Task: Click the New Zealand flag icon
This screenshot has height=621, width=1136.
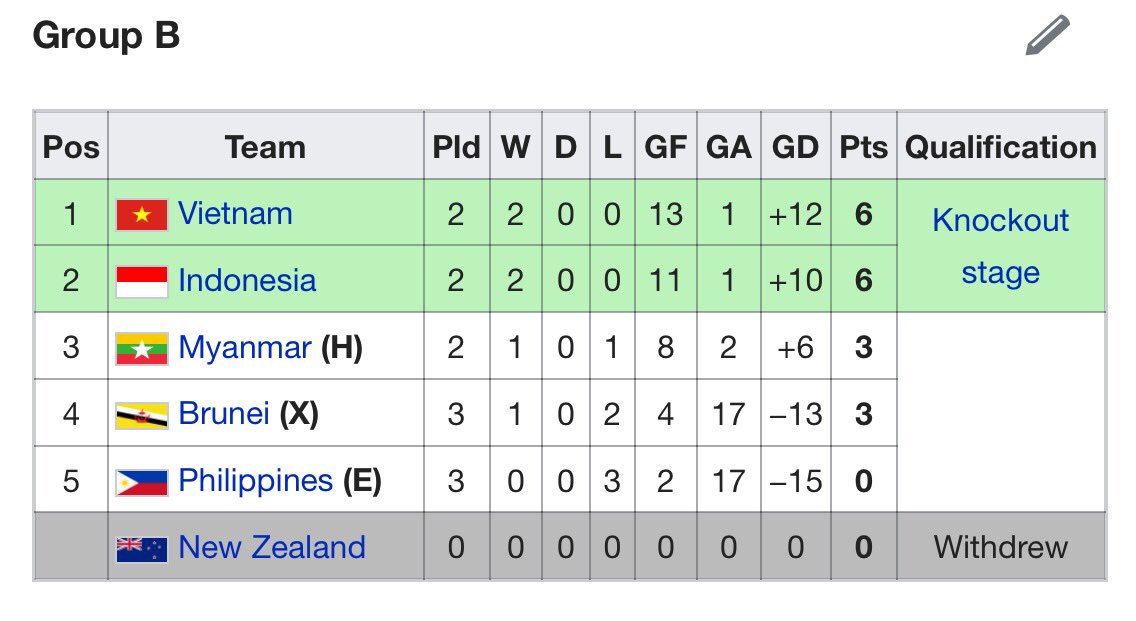Action: coord(142,549)
